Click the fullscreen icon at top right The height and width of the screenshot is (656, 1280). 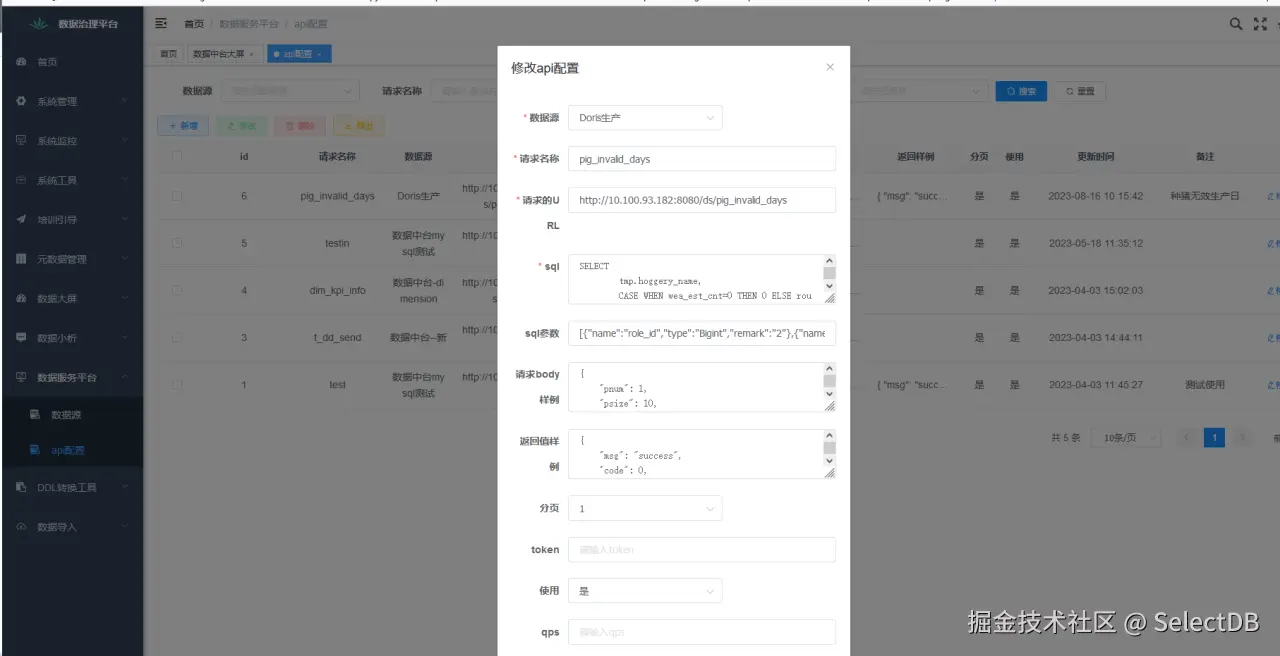click(x=1261, y=23)
